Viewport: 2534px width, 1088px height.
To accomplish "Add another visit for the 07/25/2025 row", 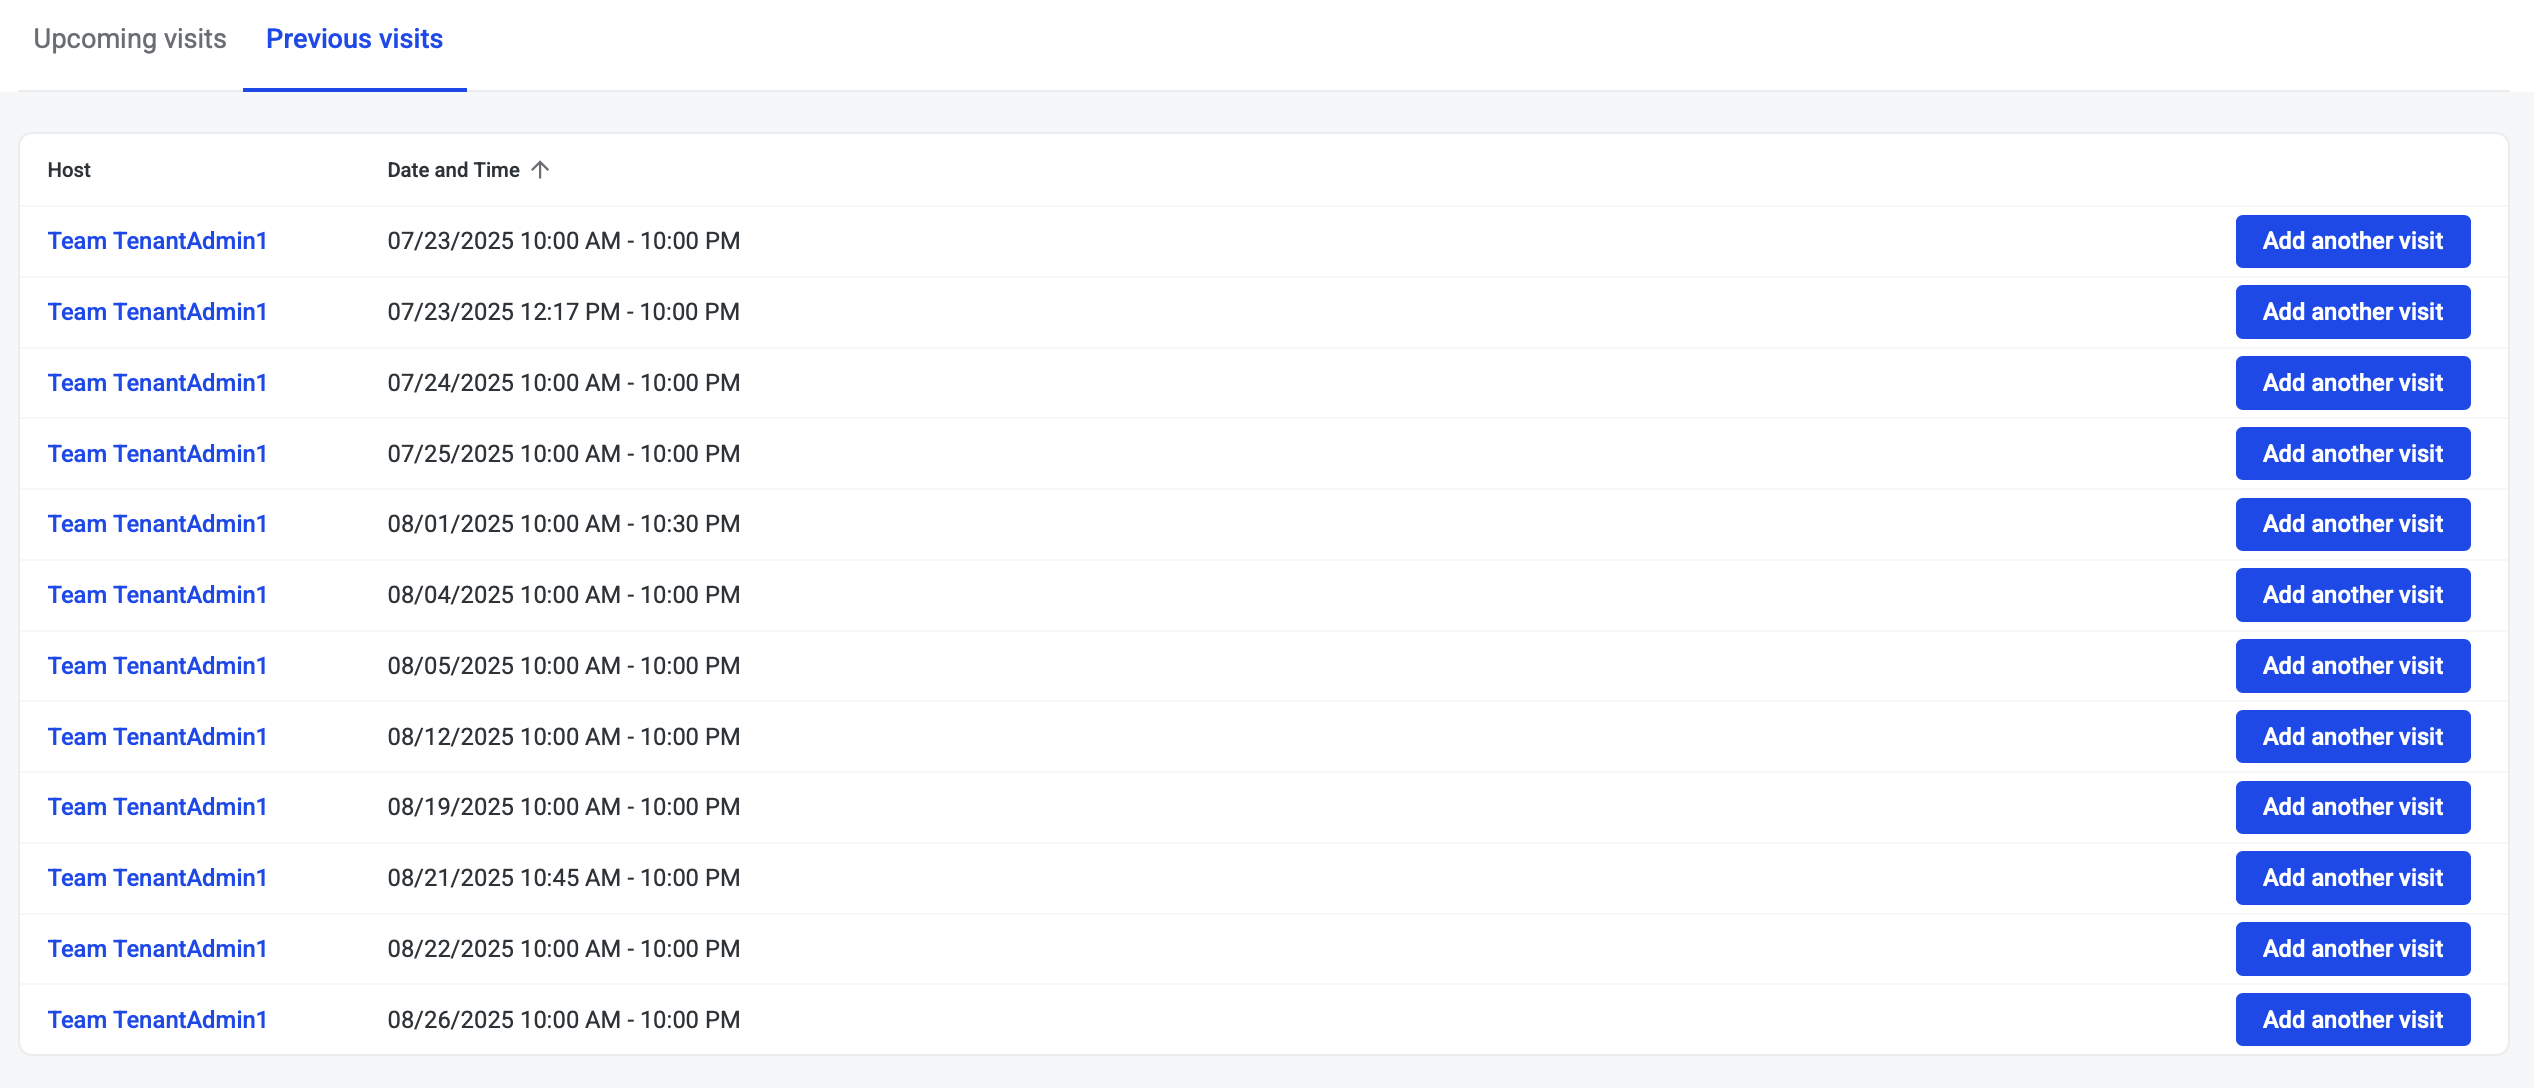I will pyautogui.click(x=2352, y=454).
